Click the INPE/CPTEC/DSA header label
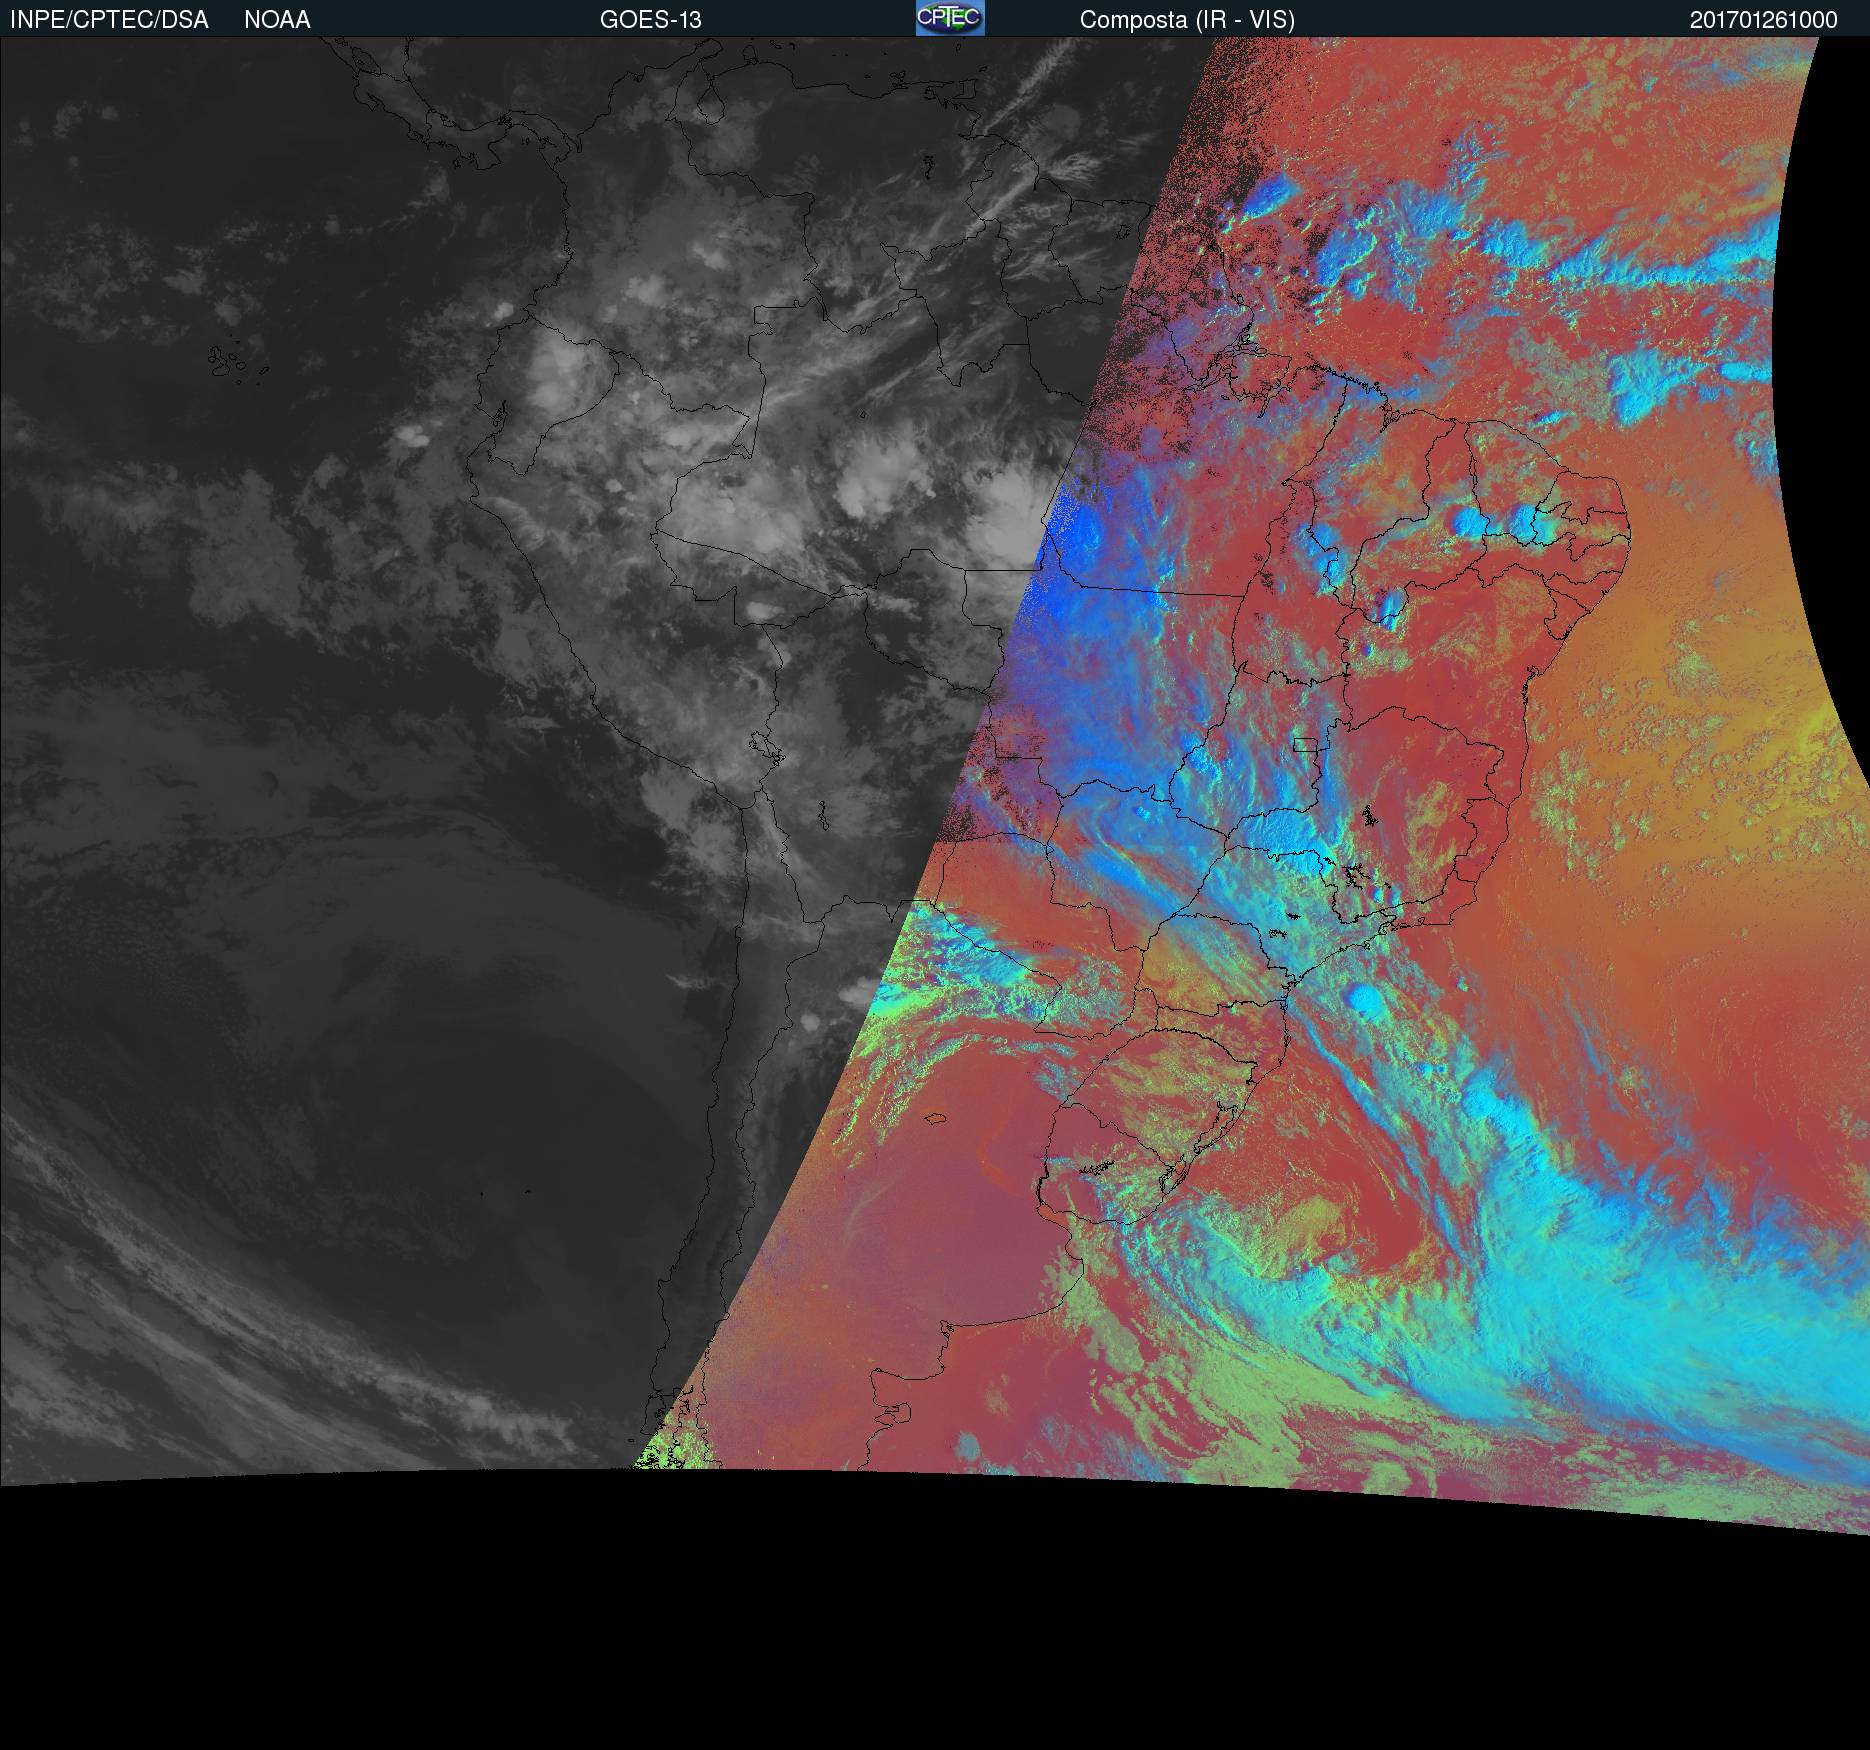This screenshot has height=1750, width=1870. pyautogui.click(x=109, y=20)
